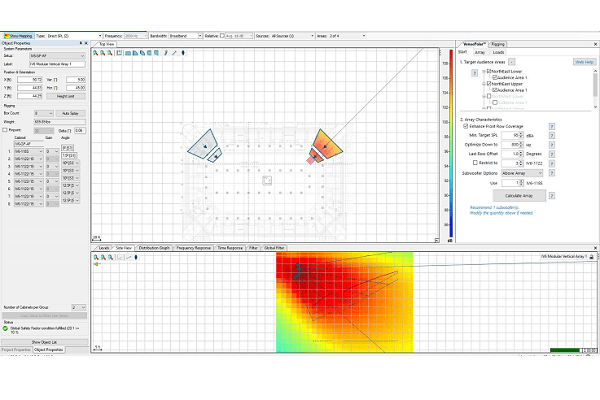Open help for Optimize Down to
600x400 pixels.
click(552, 145)
